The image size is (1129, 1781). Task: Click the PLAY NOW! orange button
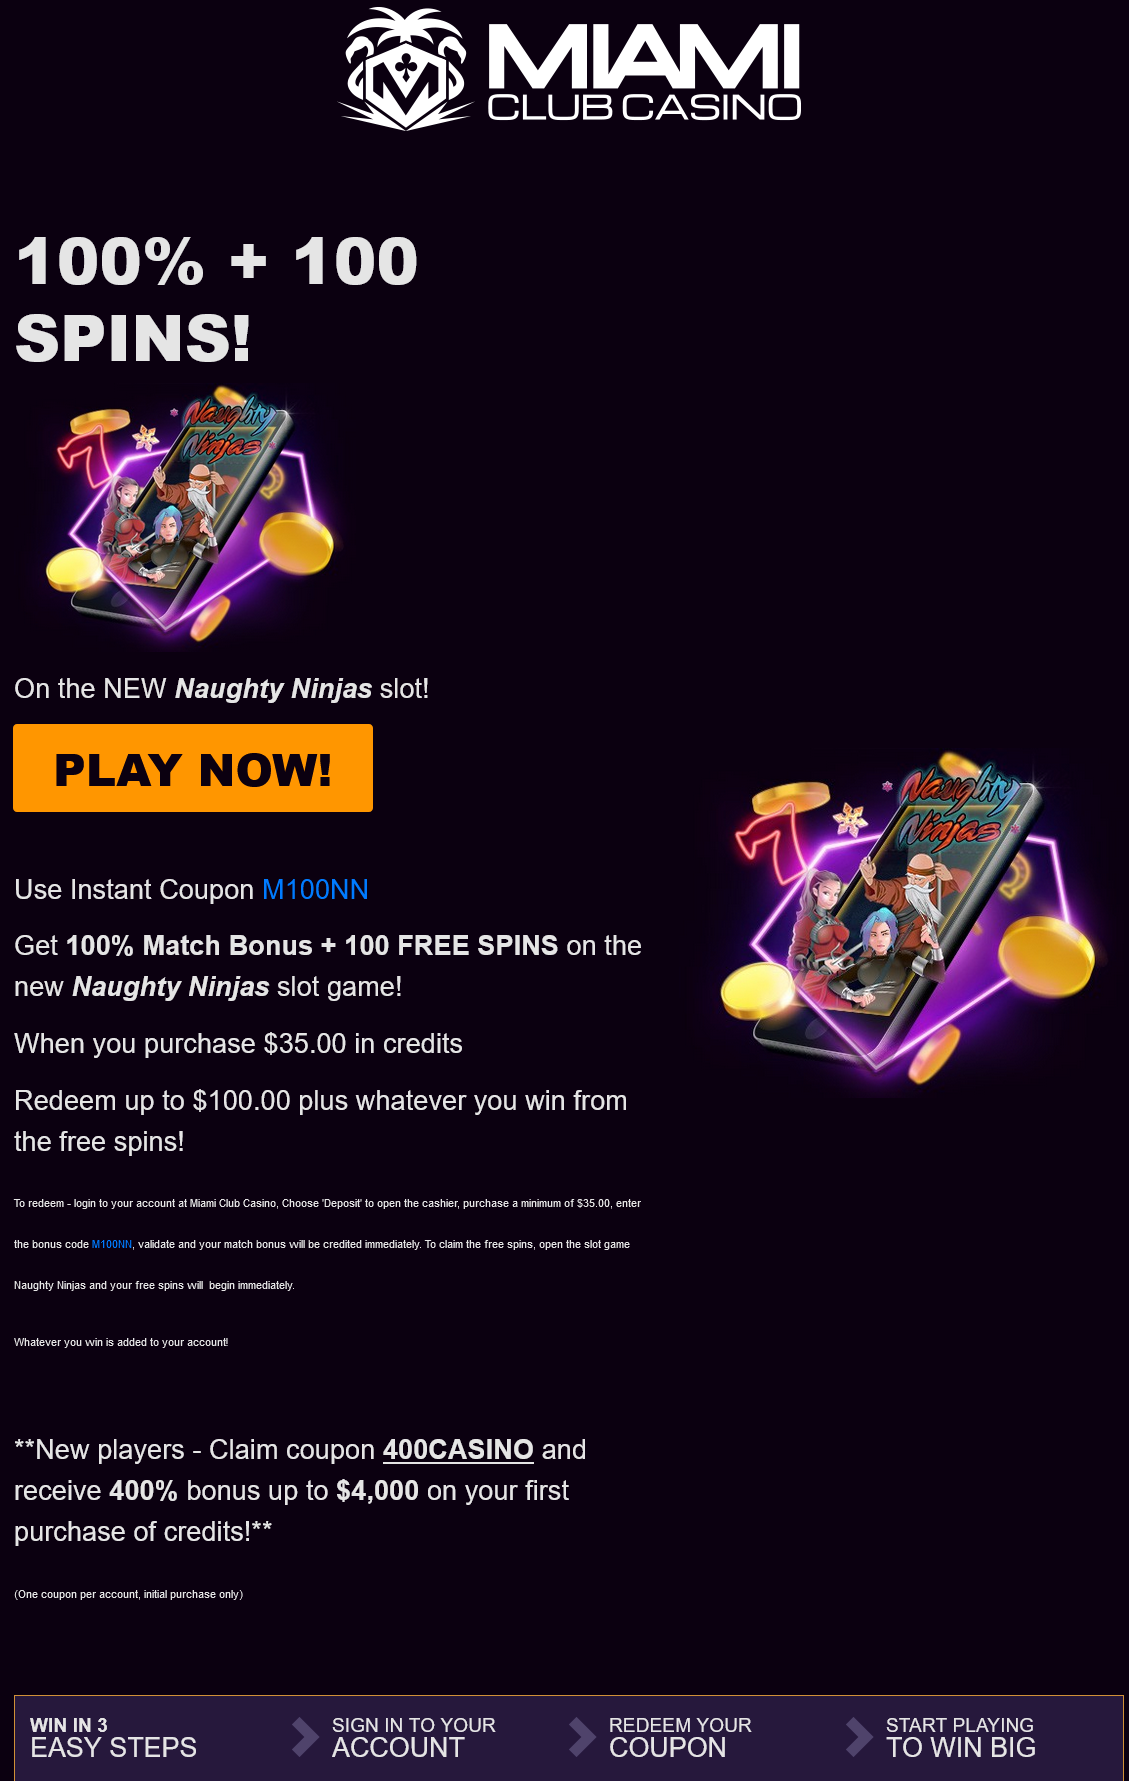193,768
